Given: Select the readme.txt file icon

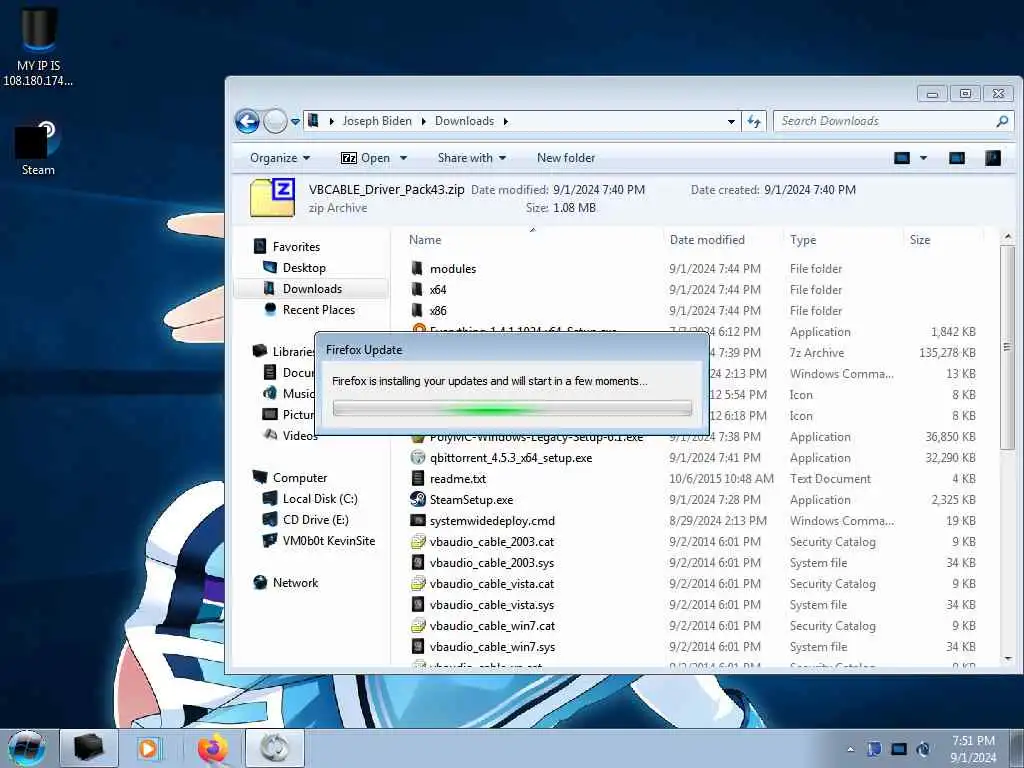Looking at the screenshot, I should 418,478.
